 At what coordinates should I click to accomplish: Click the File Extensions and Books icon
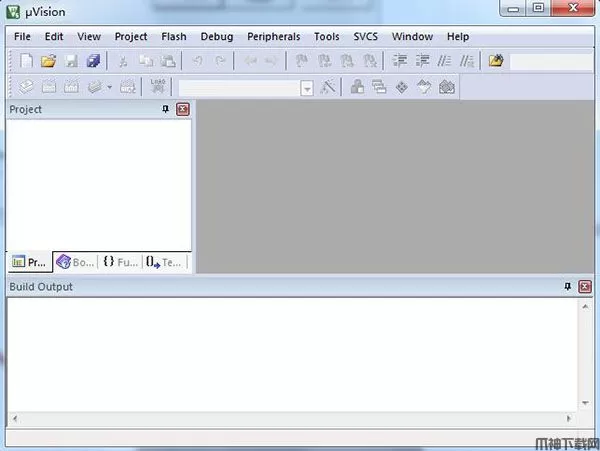pyautogui.click(x=357, y=87)
